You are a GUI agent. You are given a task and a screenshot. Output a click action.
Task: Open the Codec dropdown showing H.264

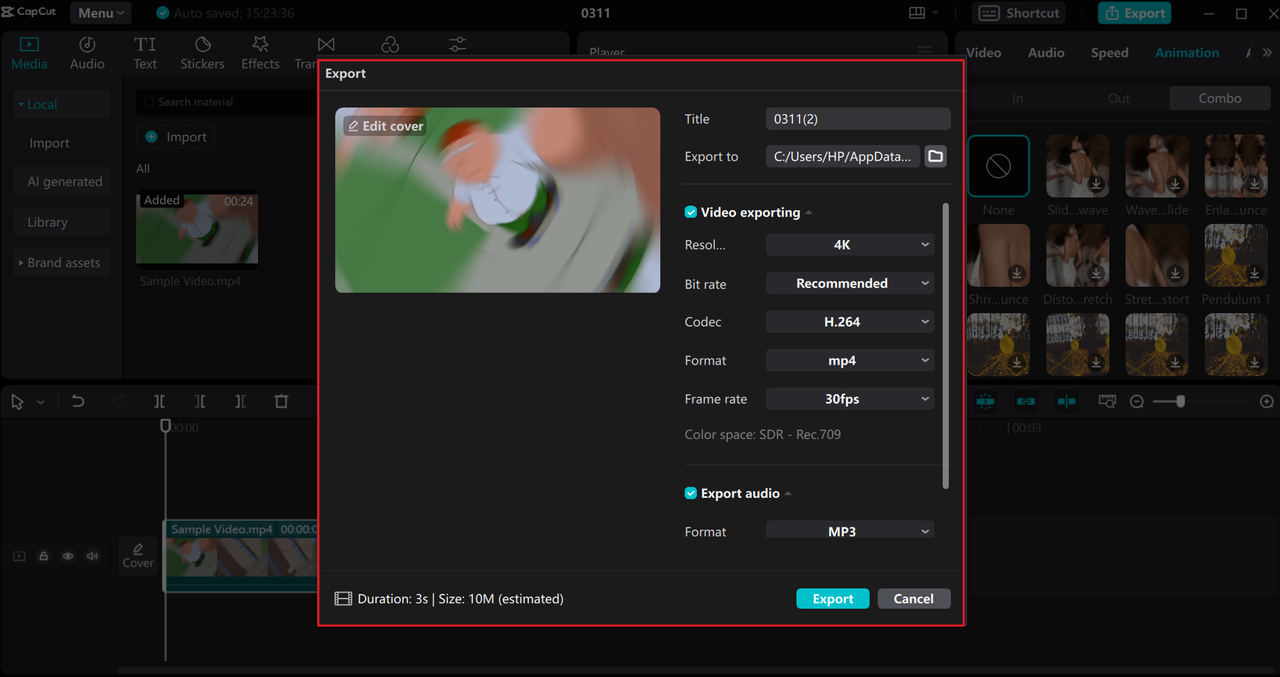(850, 322)
